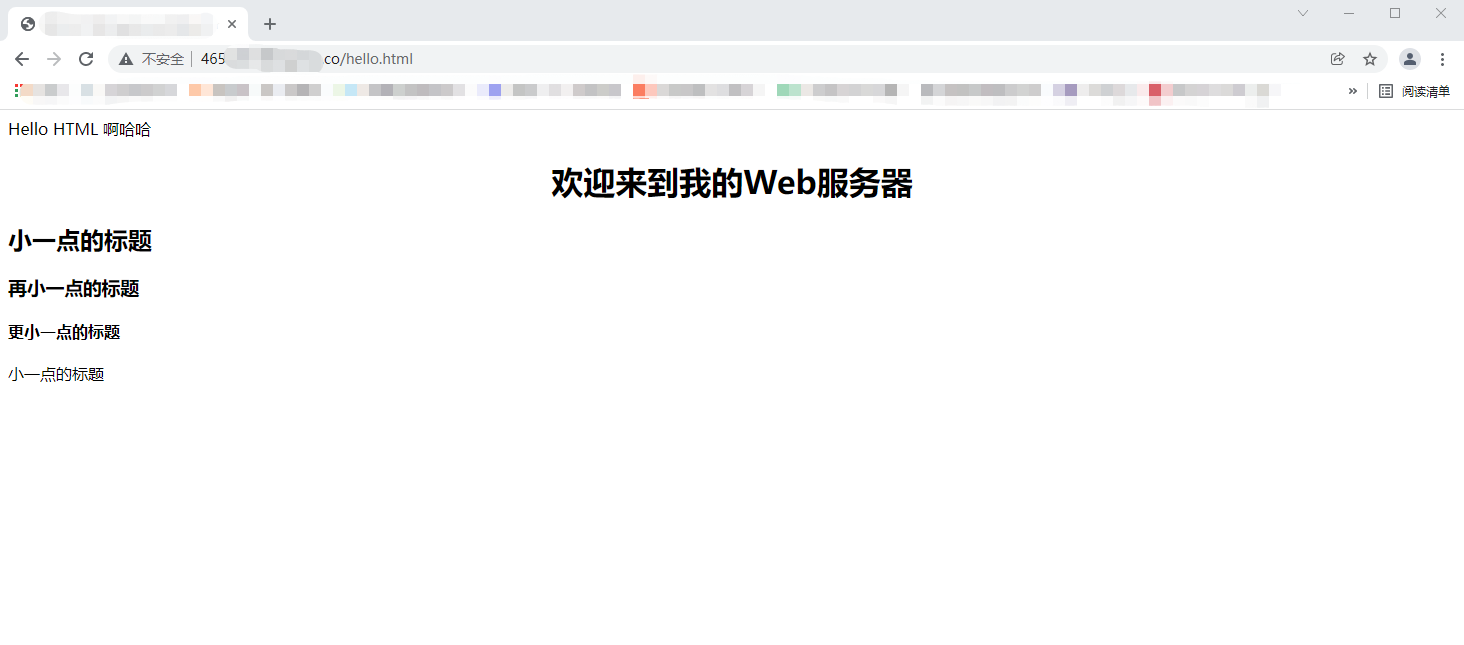Open a new tab with the plus button

(269, 23)
